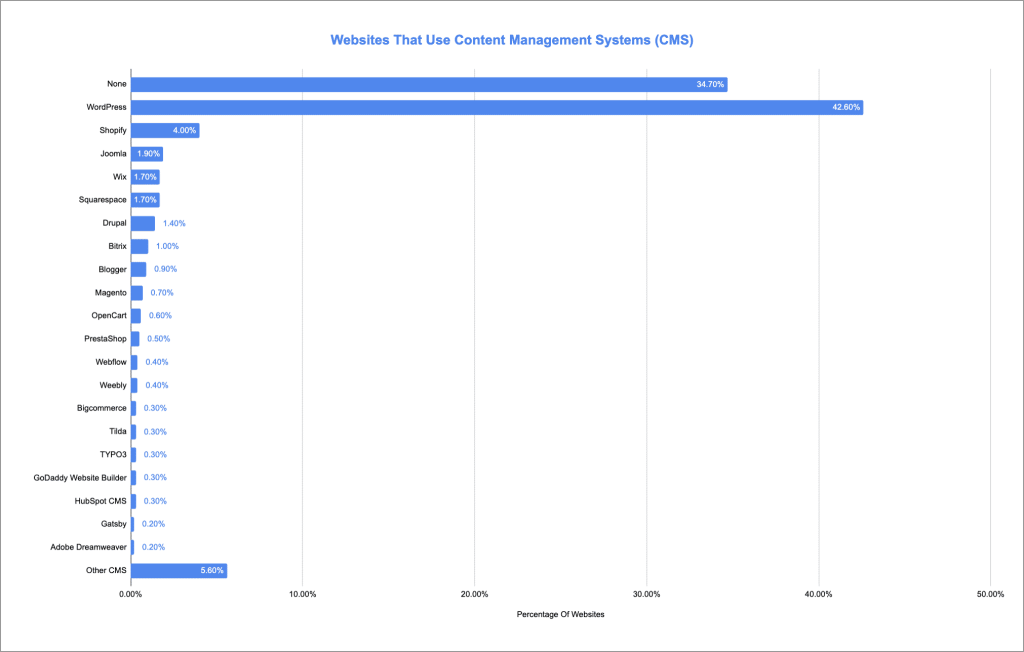This screenshot has width=1024, height=652.
Task: Click the Webflow category label
Action: click(x=111, y=362)
